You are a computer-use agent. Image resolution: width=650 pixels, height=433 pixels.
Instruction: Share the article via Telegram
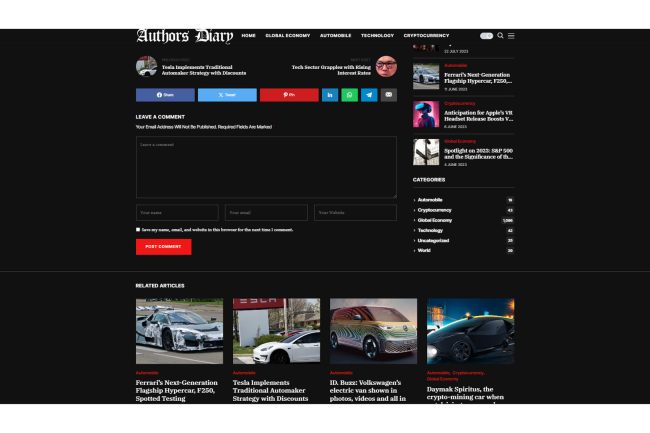369,95
